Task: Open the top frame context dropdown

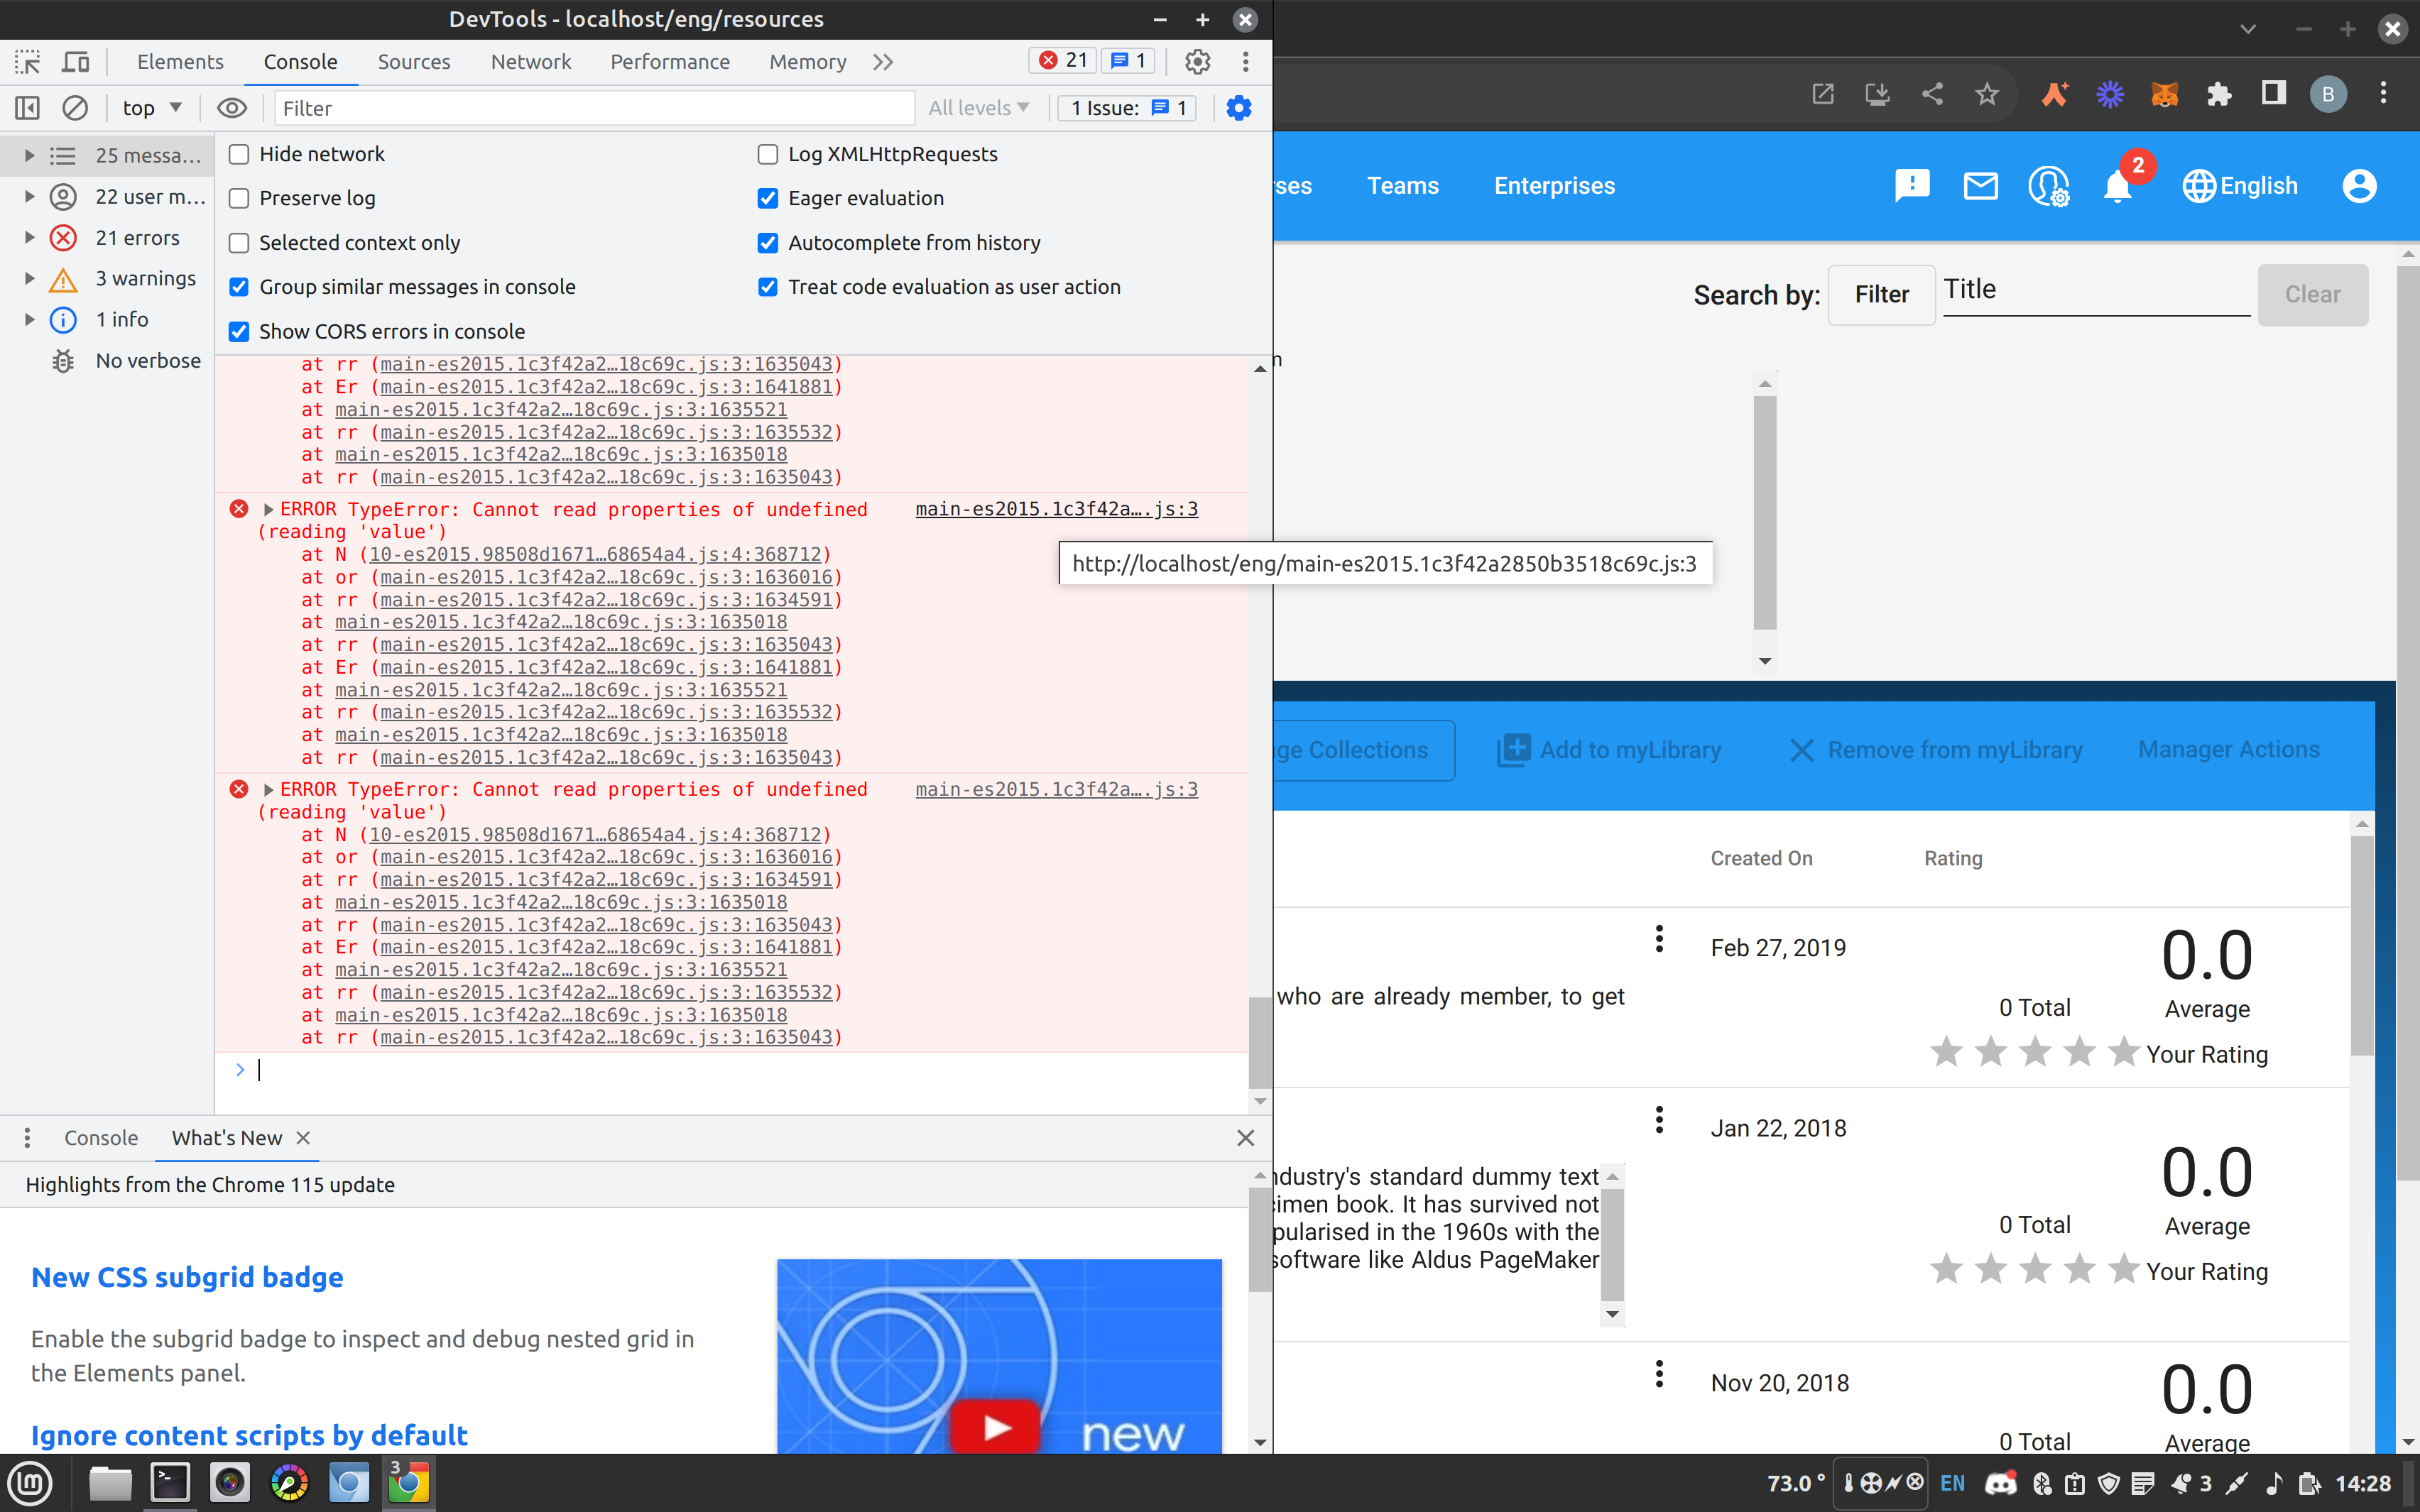Action: [151, 108]
